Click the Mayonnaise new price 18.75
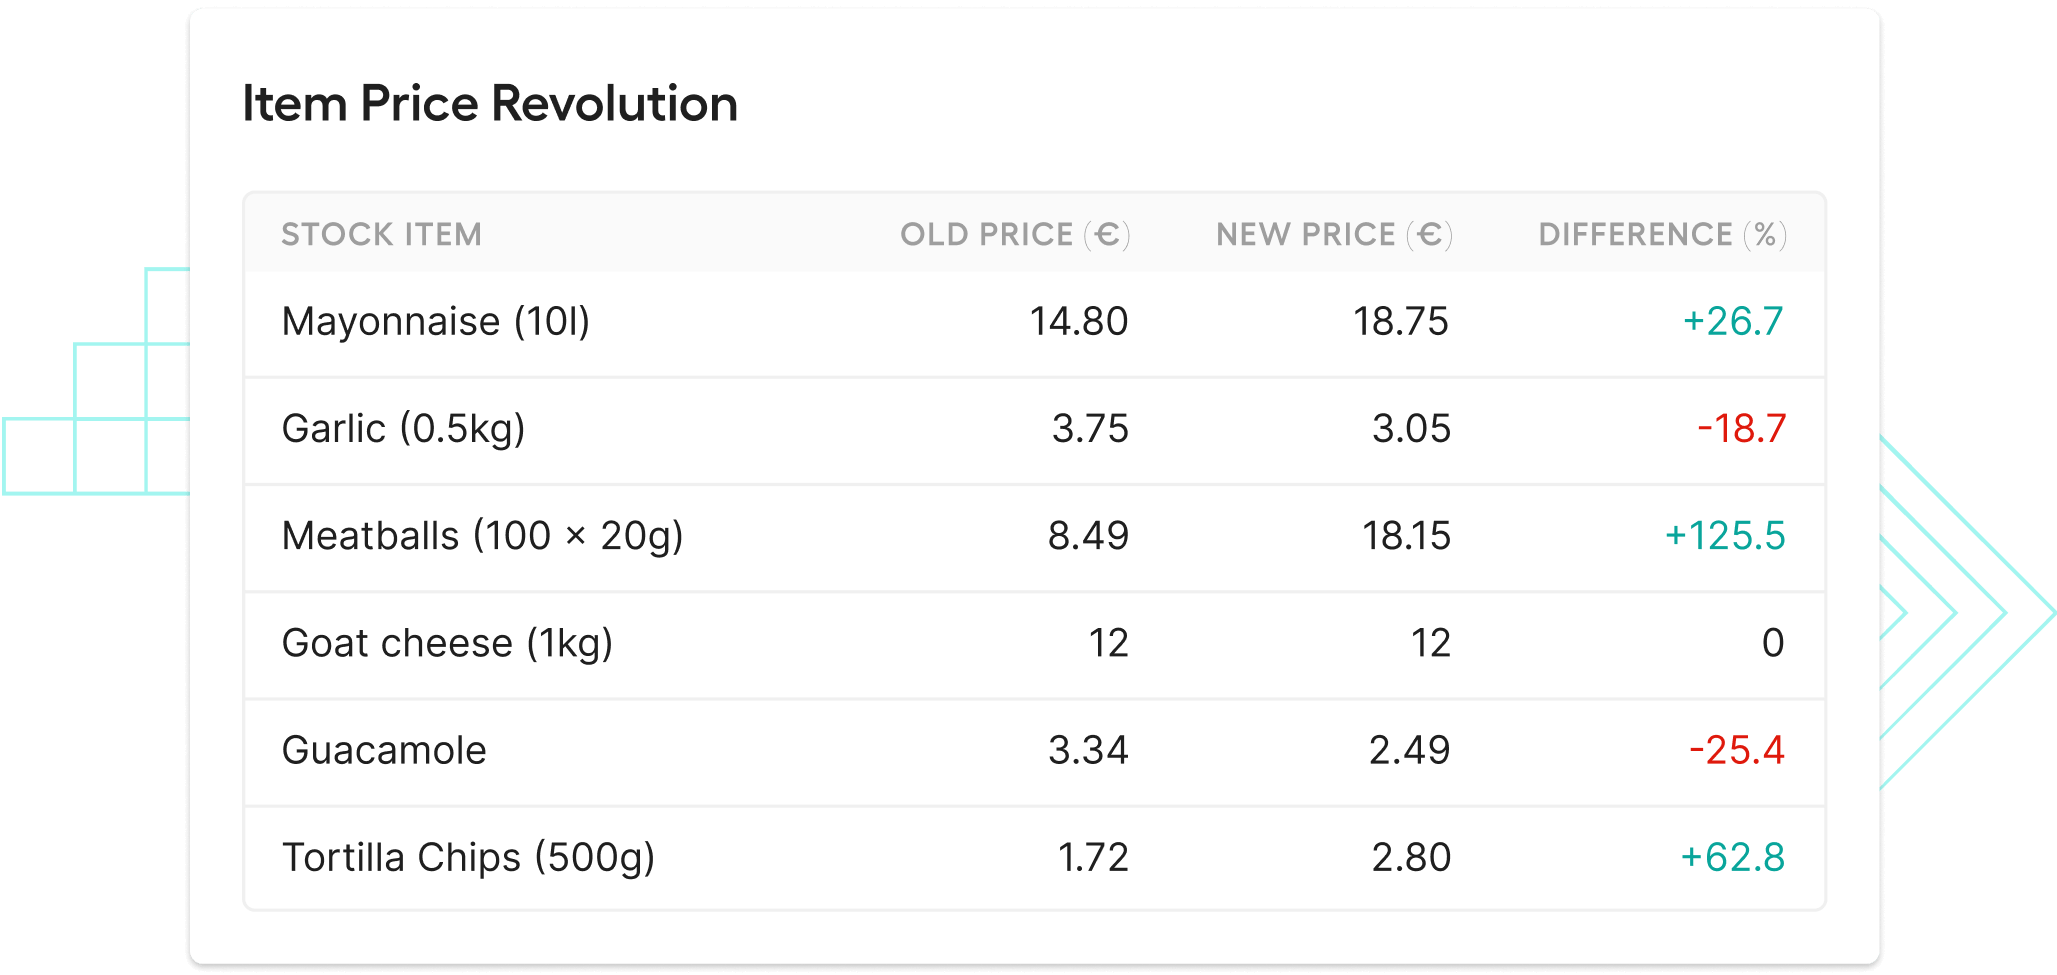Screen dimensions: 2057x975 click(1400, 322)
